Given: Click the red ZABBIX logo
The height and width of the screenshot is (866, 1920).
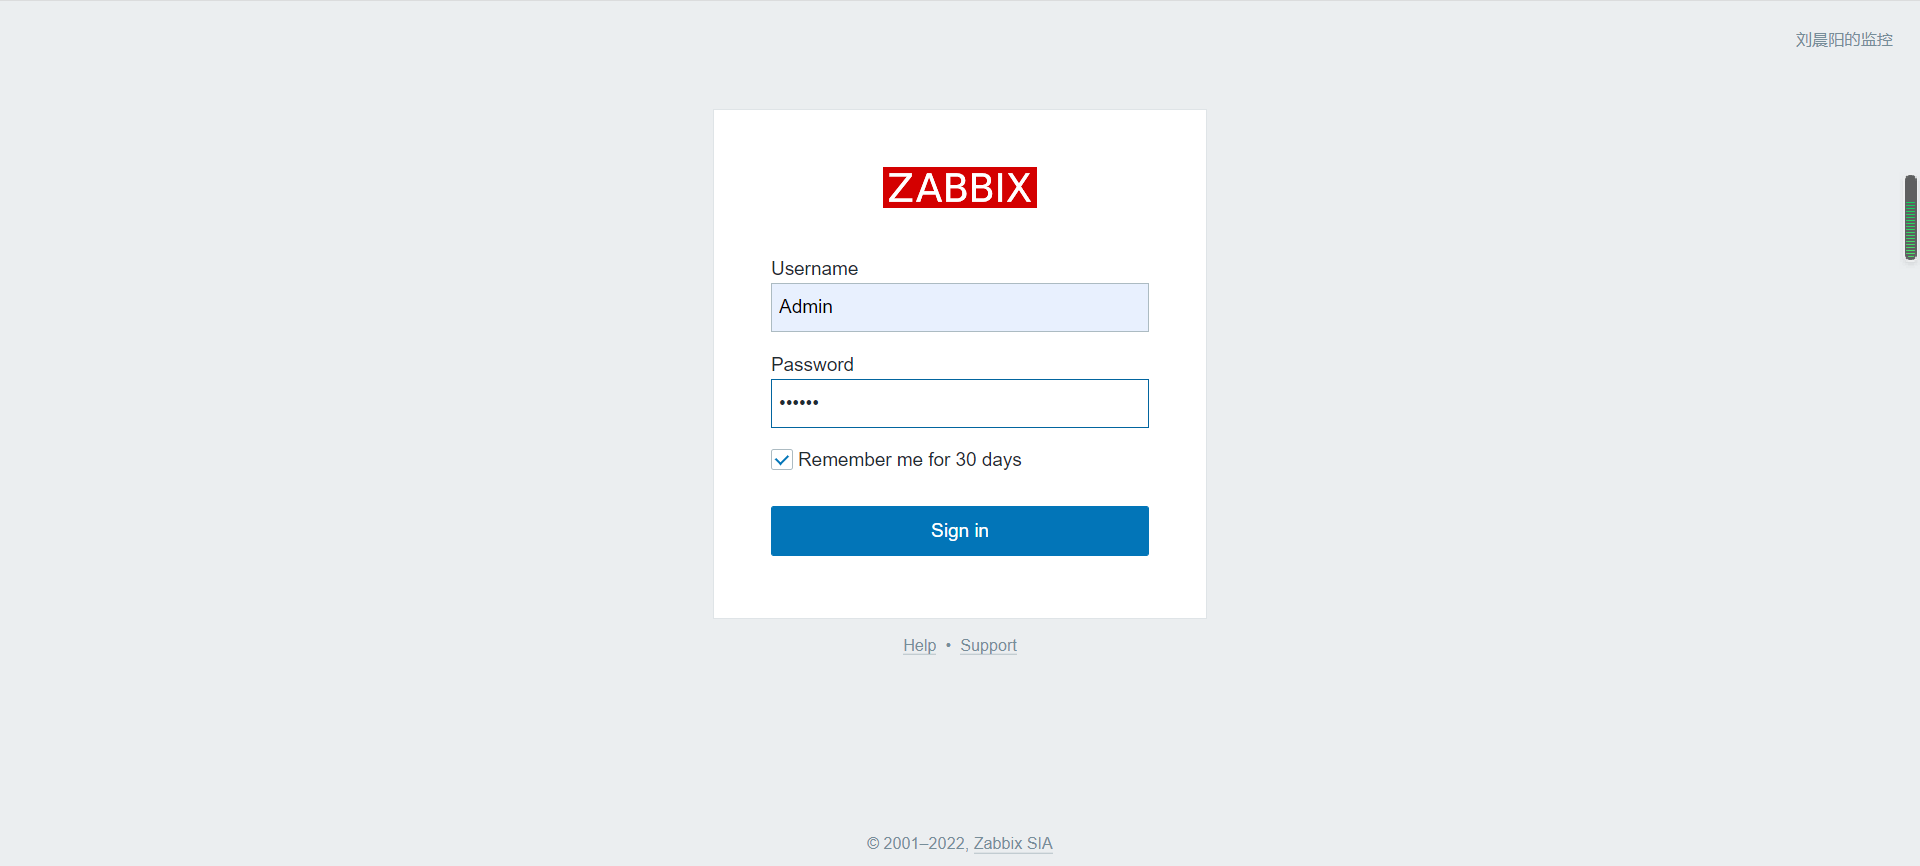Looking at the screenshot, I should pyautogui.click(x=959, y=188).
